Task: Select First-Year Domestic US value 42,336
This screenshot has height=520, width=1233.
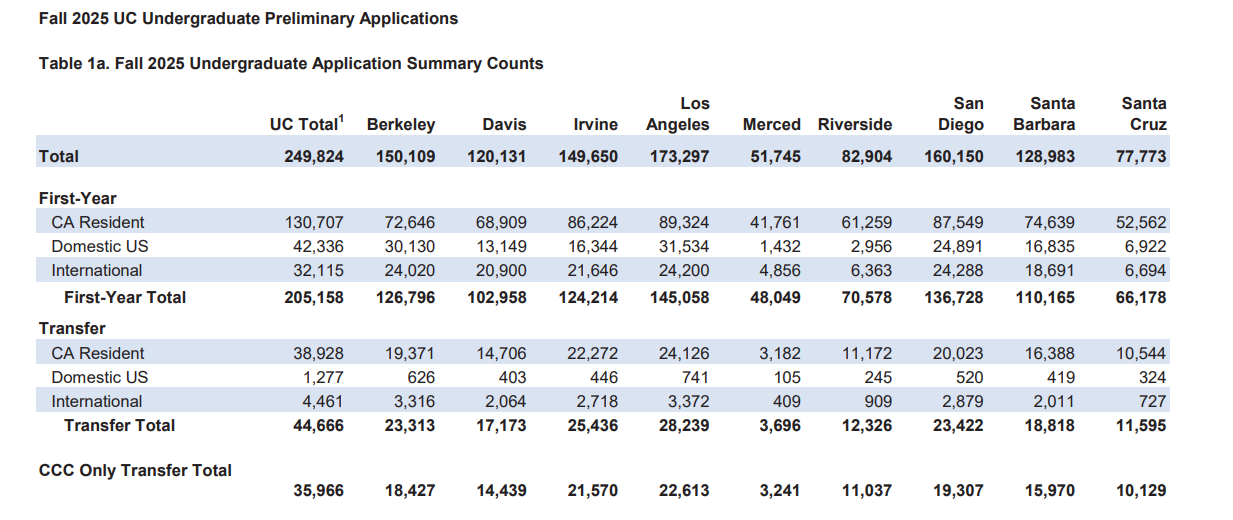Action: coord(319,247)
